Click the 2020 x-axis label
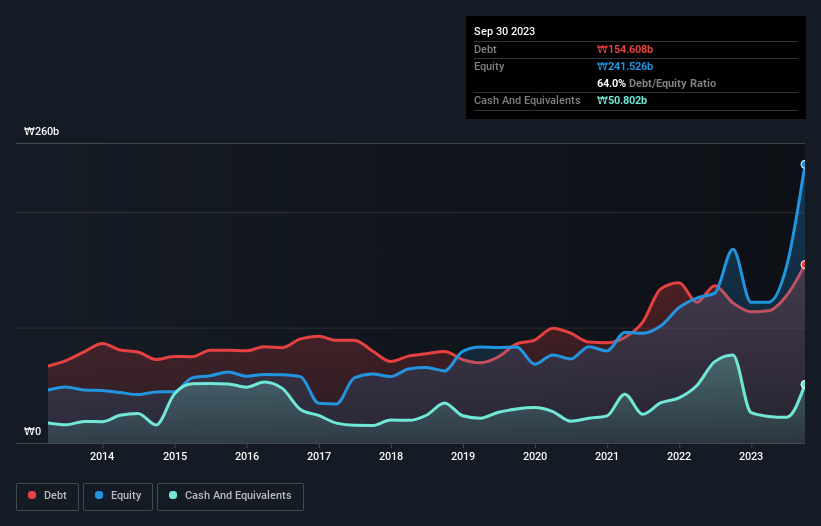Screen dimensions: 821x526 click(535, 456)
